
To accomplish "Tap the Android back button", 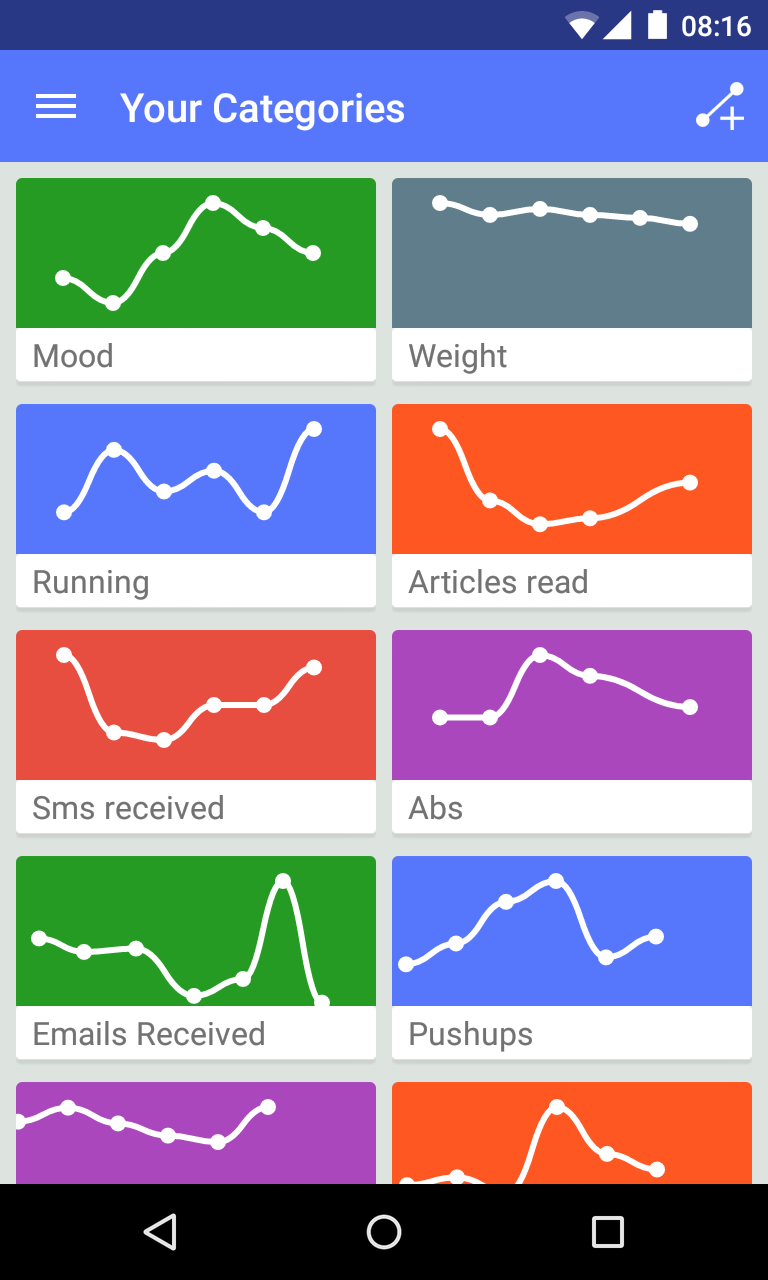I will point(160,1232).
